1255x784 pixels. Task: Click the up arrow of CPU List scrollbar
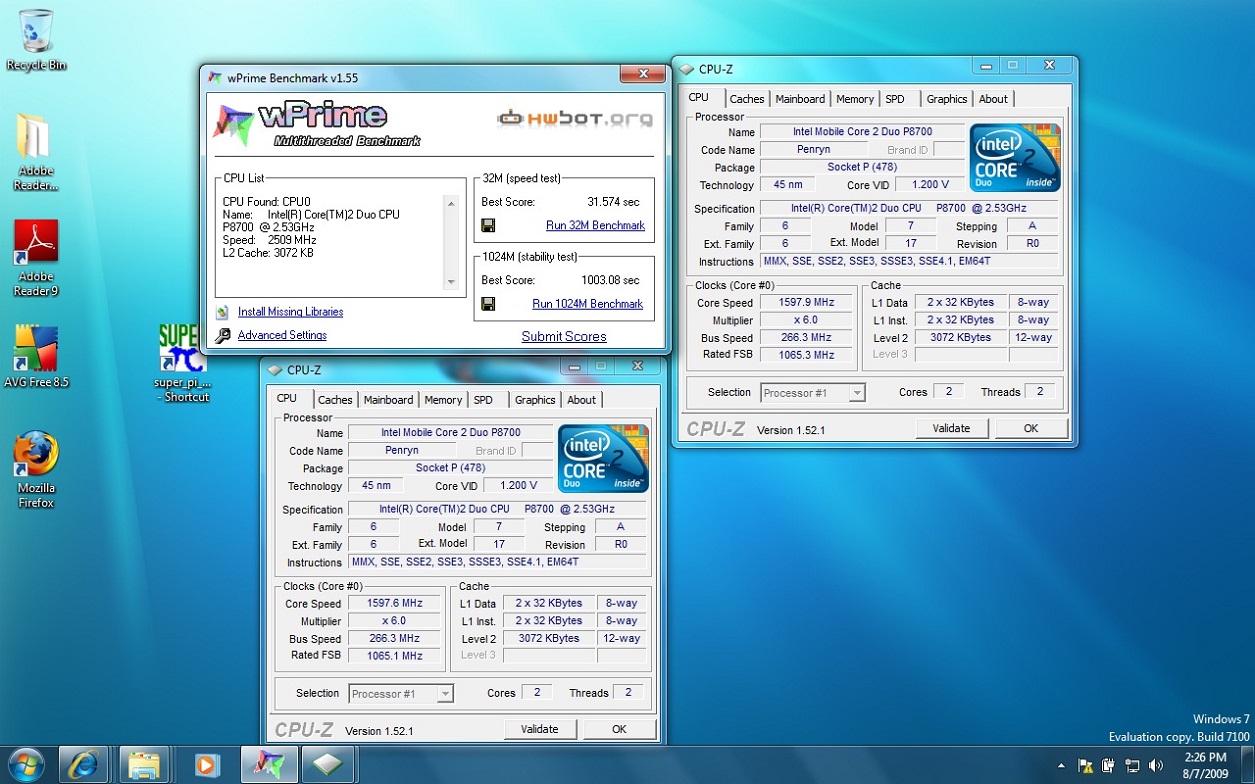451,203
